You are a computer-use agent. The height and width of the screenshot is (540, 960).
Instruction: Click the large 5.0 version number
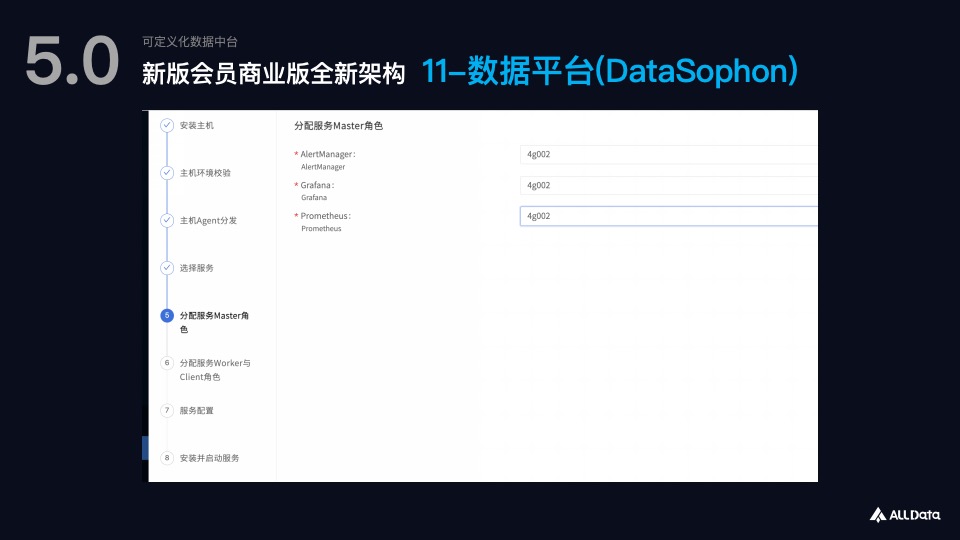[72, 61]
